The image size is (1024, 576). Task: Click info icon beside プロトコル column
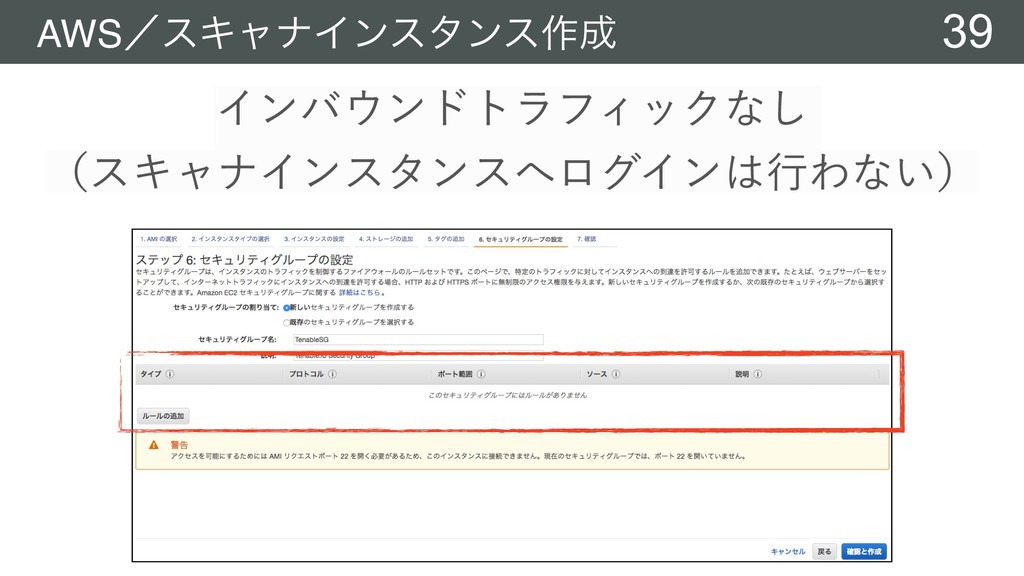click(x=332, y=374)
